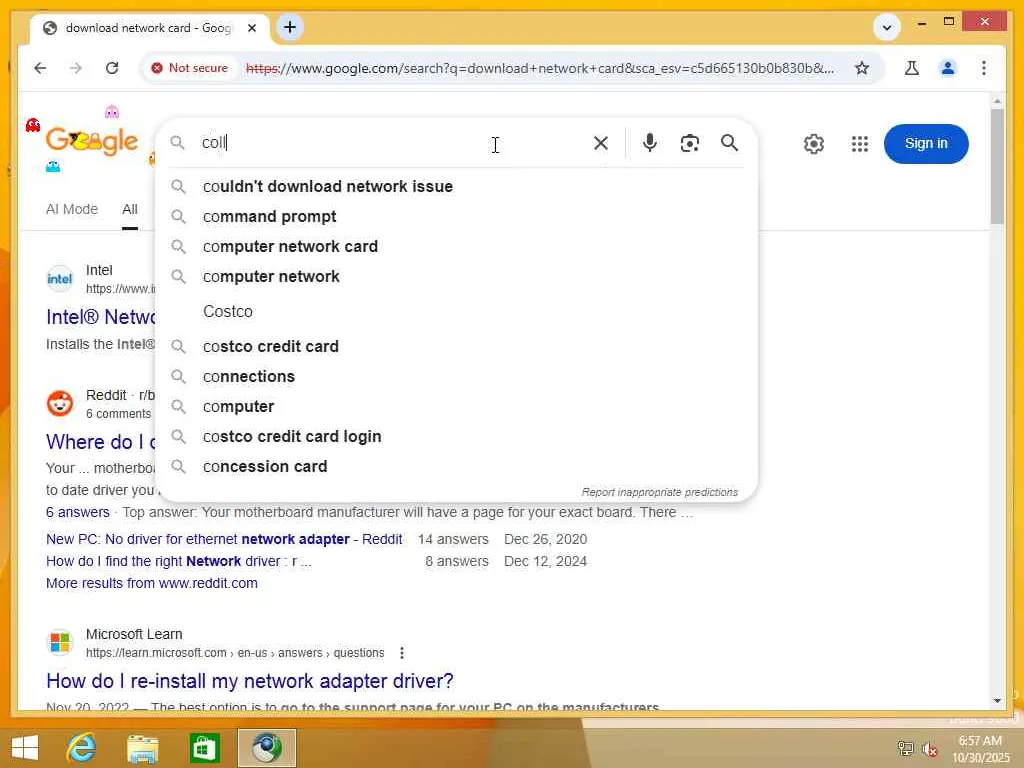The height and width of the screenshot is (768, 1024).
Task: Choose suggestion couldn't download network issue
Action: tap(457, 186)
